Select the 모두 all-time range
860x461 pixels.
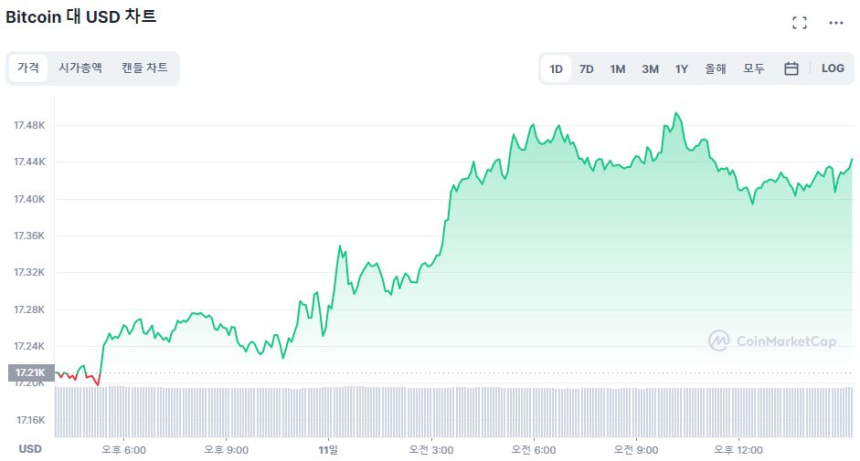[754, 69]
